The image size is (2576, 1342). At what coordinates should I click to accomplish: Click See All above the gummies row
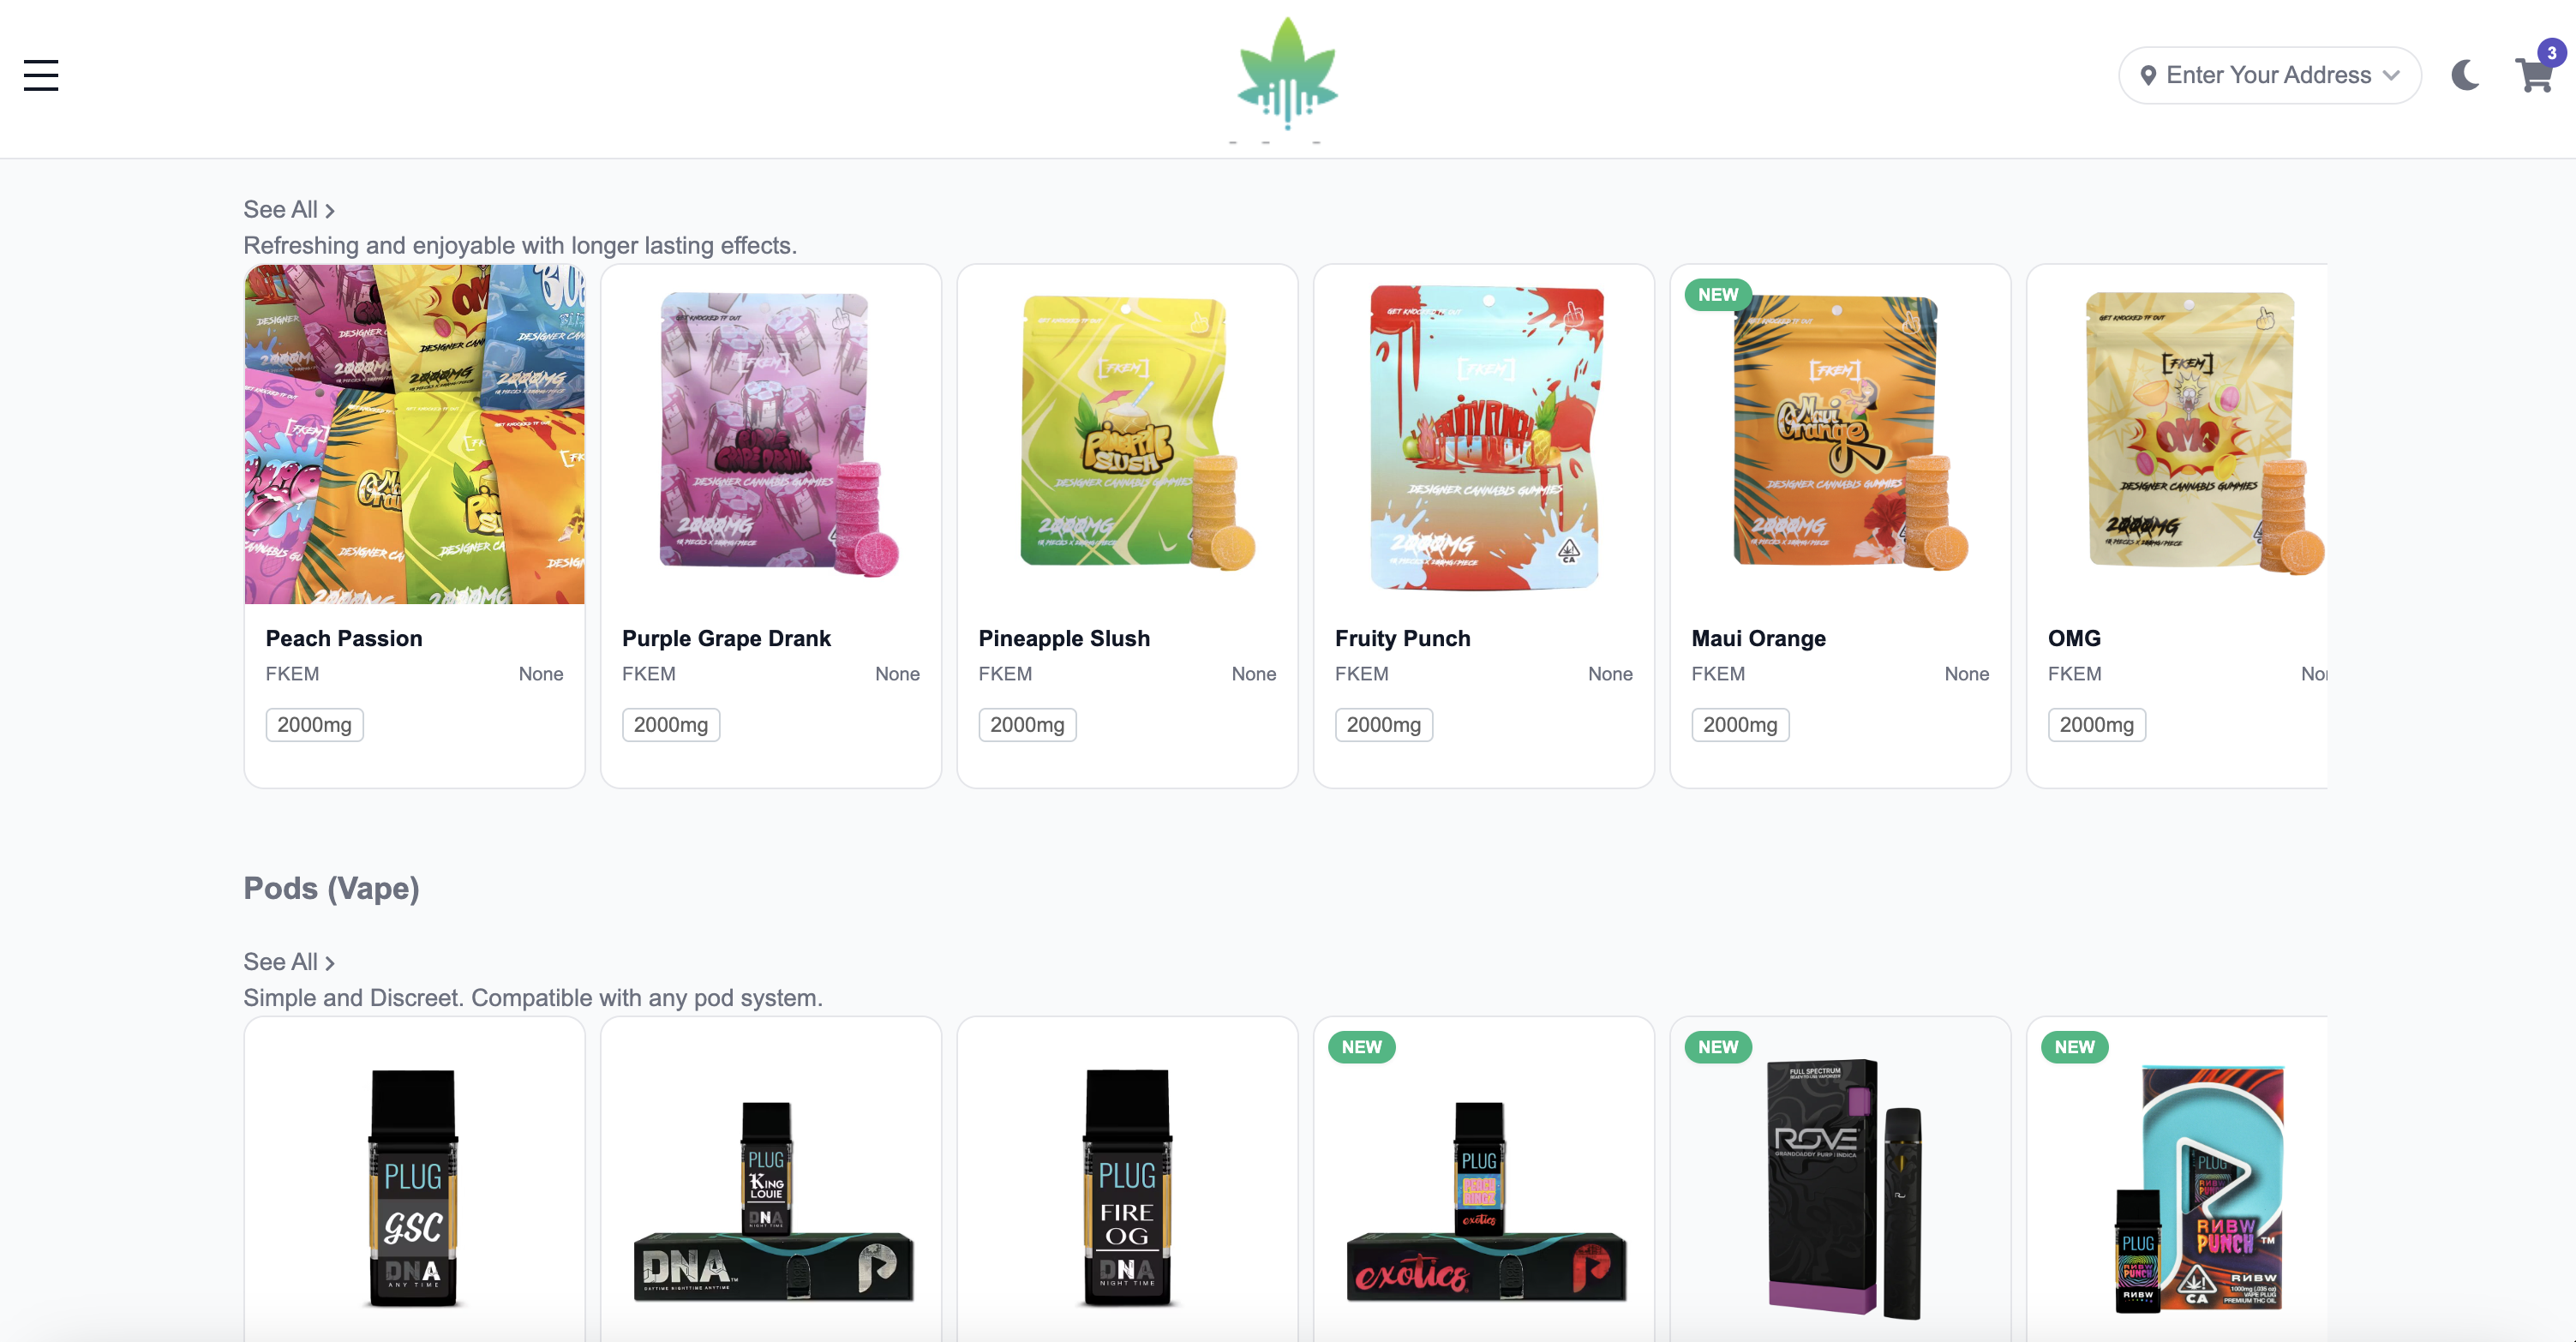coord(289,210)
